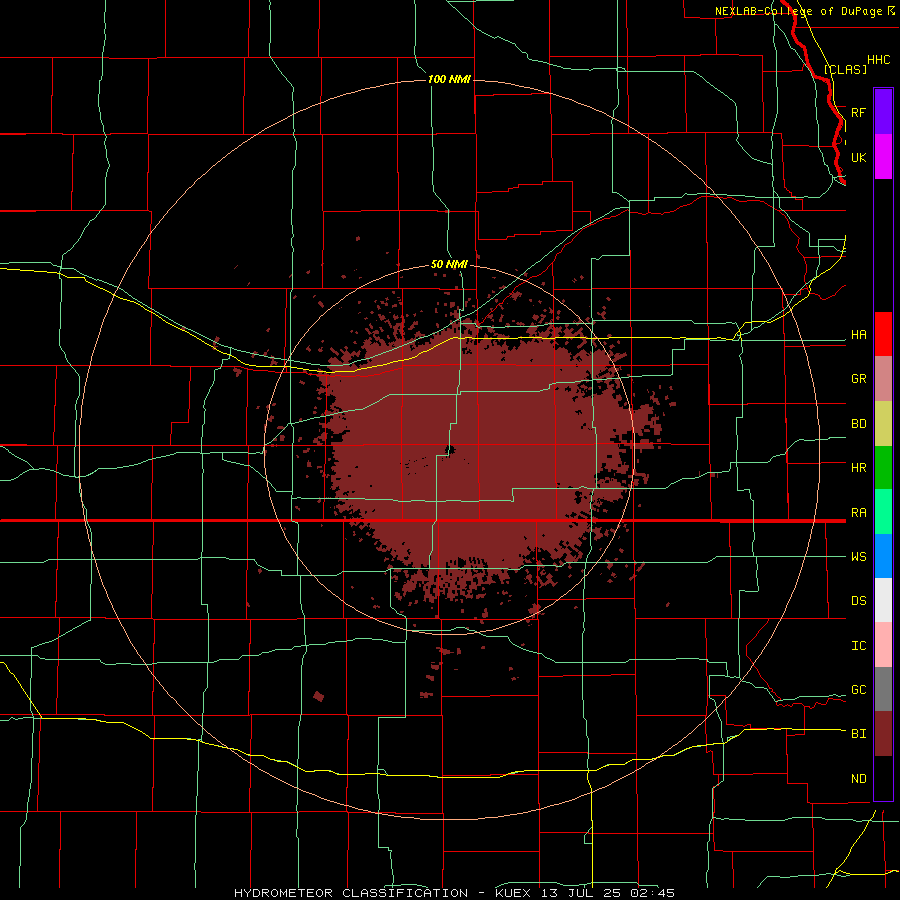
Task: Click the 50 NMI range ring label
Action: pyautogui.click(x=449, y=264)
